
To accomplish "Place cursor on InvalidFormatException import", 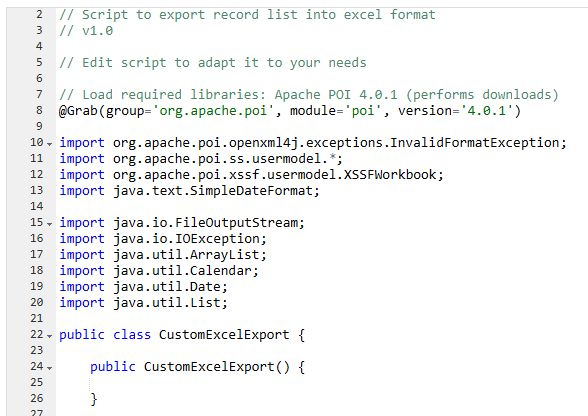I will tap(474, 143).
